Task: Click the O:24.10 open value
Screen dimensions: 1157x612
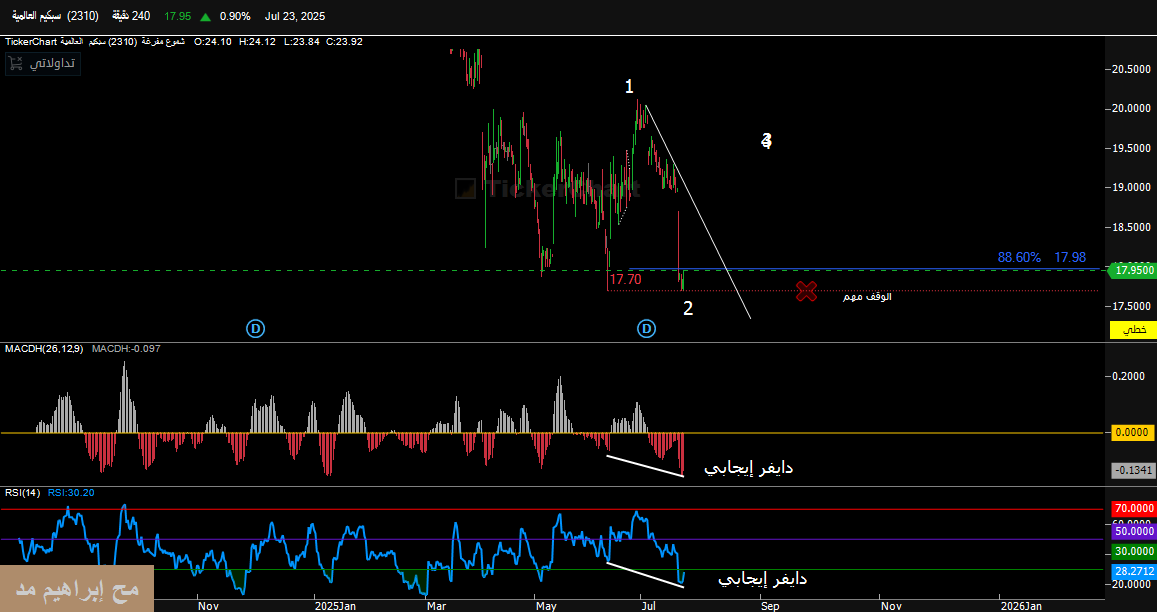Action: click(x=212, y=42)
